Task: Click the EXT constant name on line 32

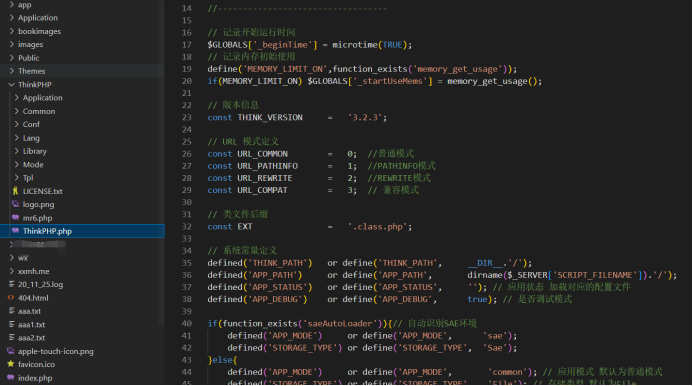Action: click(245, 226)
